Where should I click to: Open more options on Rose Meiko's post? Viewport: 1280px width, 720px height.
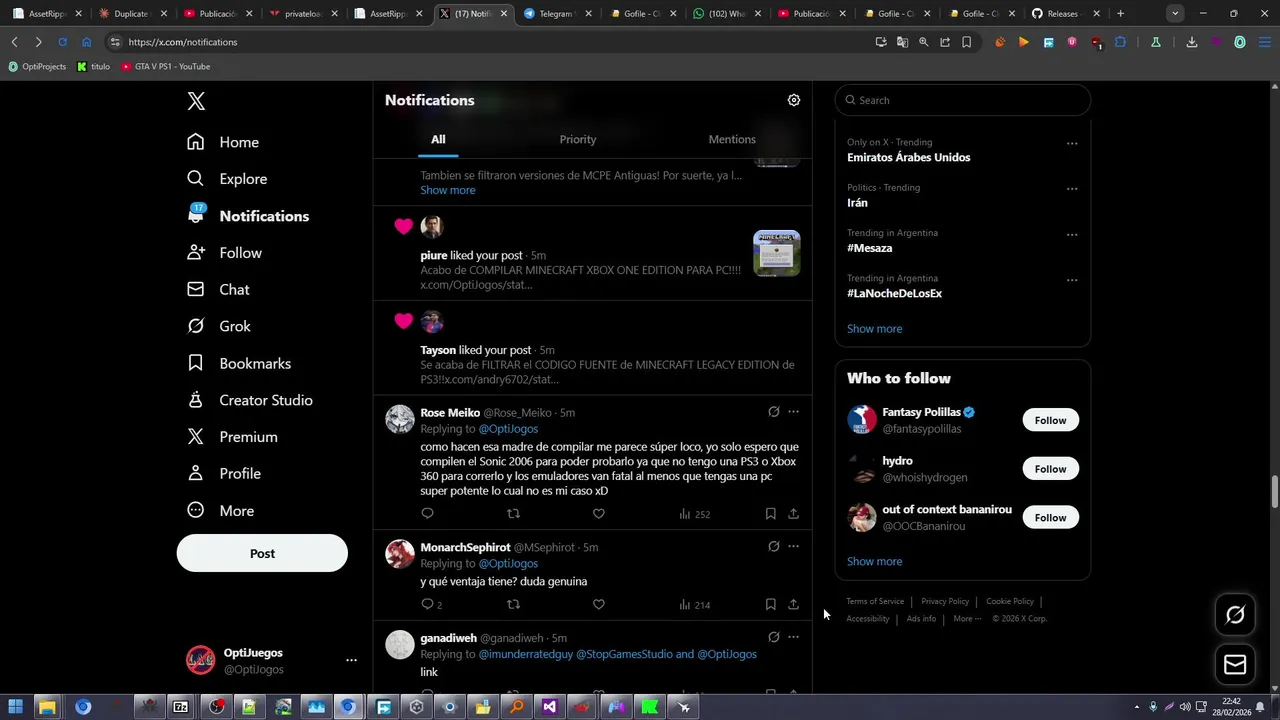pyautogui.click(x=793, y=411)
